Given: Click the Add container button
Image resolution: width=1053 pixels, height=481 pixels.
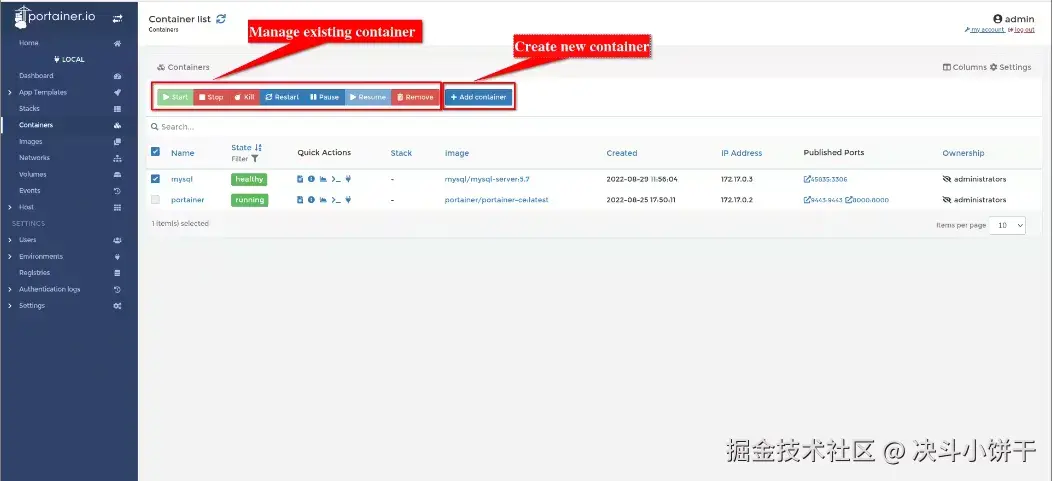Looking at the screenshot, I should coord(478,97).
